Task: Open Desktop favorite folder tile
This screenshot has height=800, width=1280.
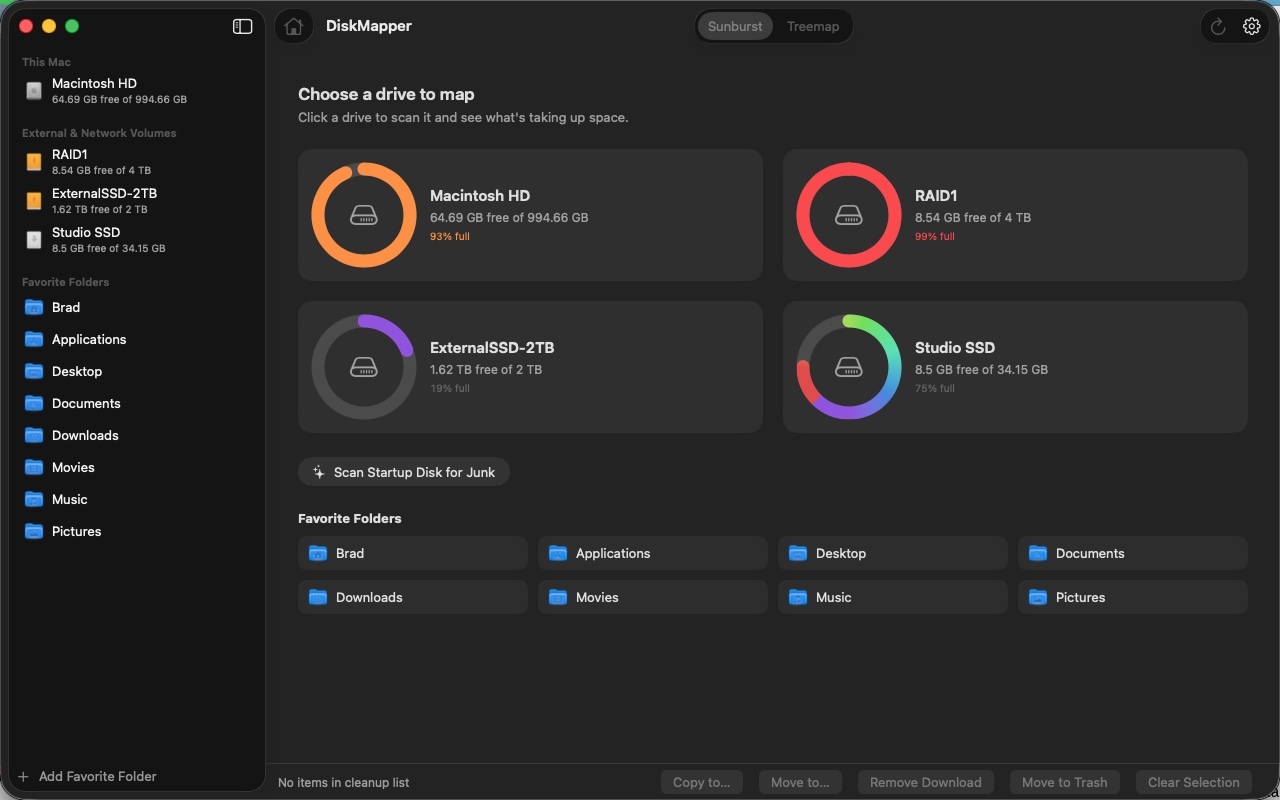Action: pyautogui.click(x=893, y=553)
